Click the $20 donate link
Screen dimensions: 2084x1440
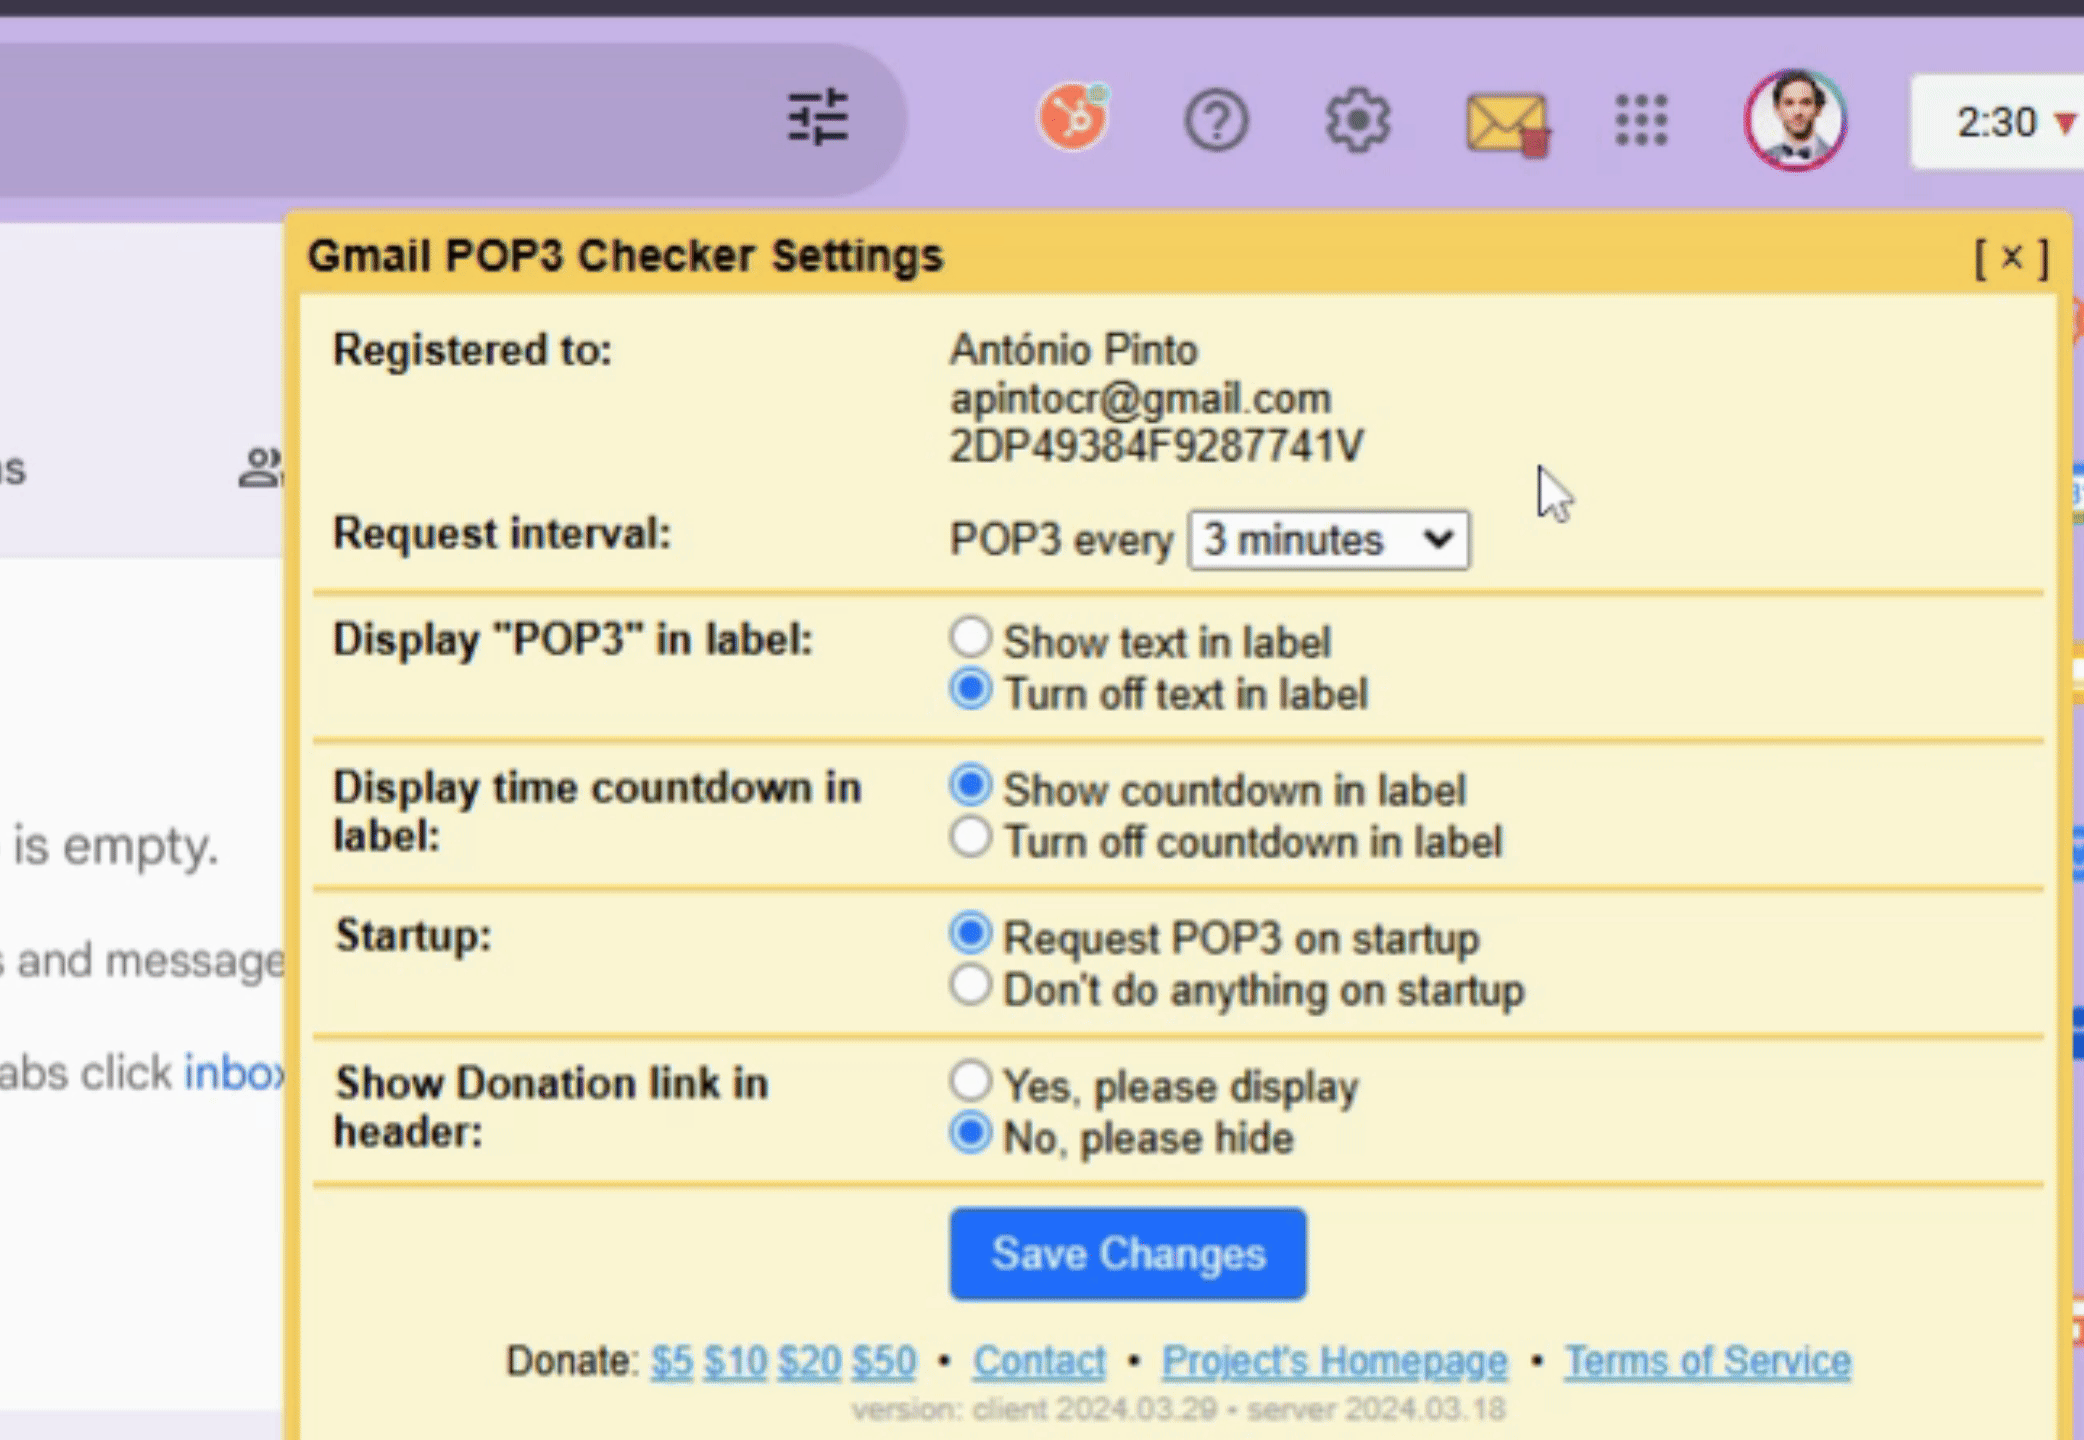point(809,1361)
